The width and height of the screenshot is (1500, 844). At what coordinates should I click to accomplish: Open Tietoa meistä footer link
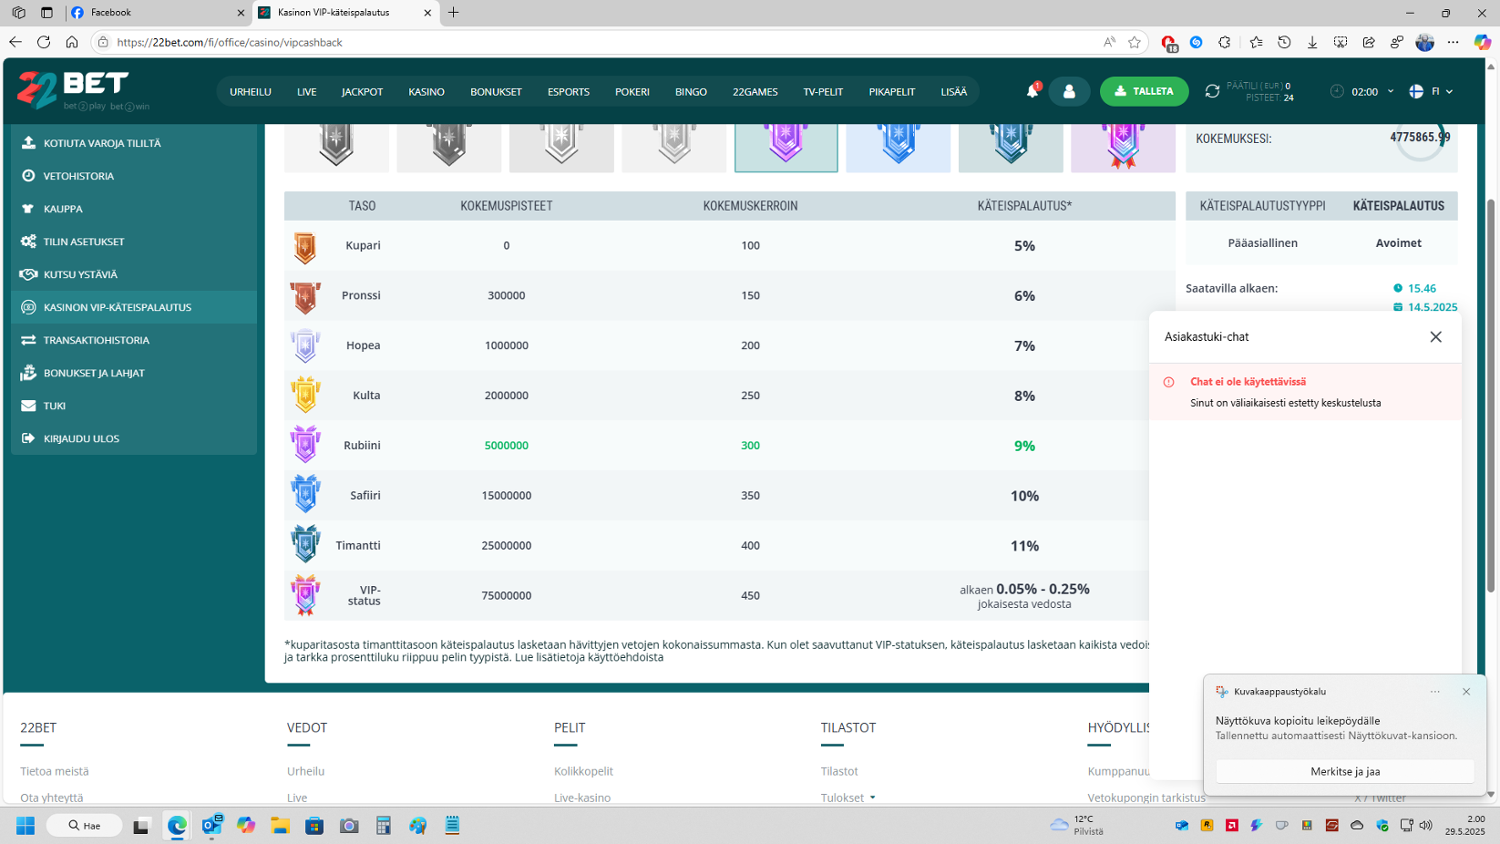55,771
